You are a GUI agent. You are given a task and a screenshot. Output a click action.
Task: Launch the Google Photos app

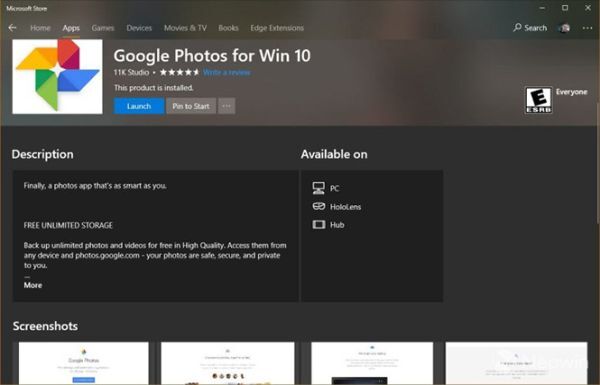(139, 106)
